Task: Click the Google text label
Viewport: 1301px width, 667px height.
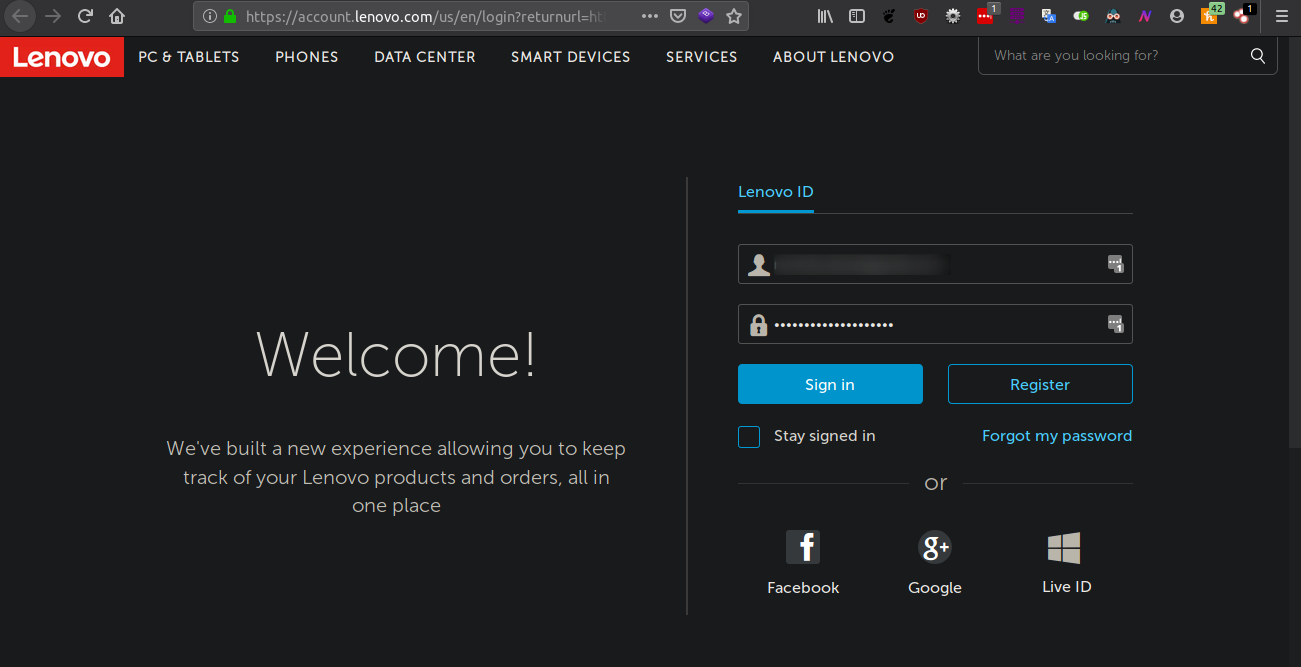Action: click(935, 588)
